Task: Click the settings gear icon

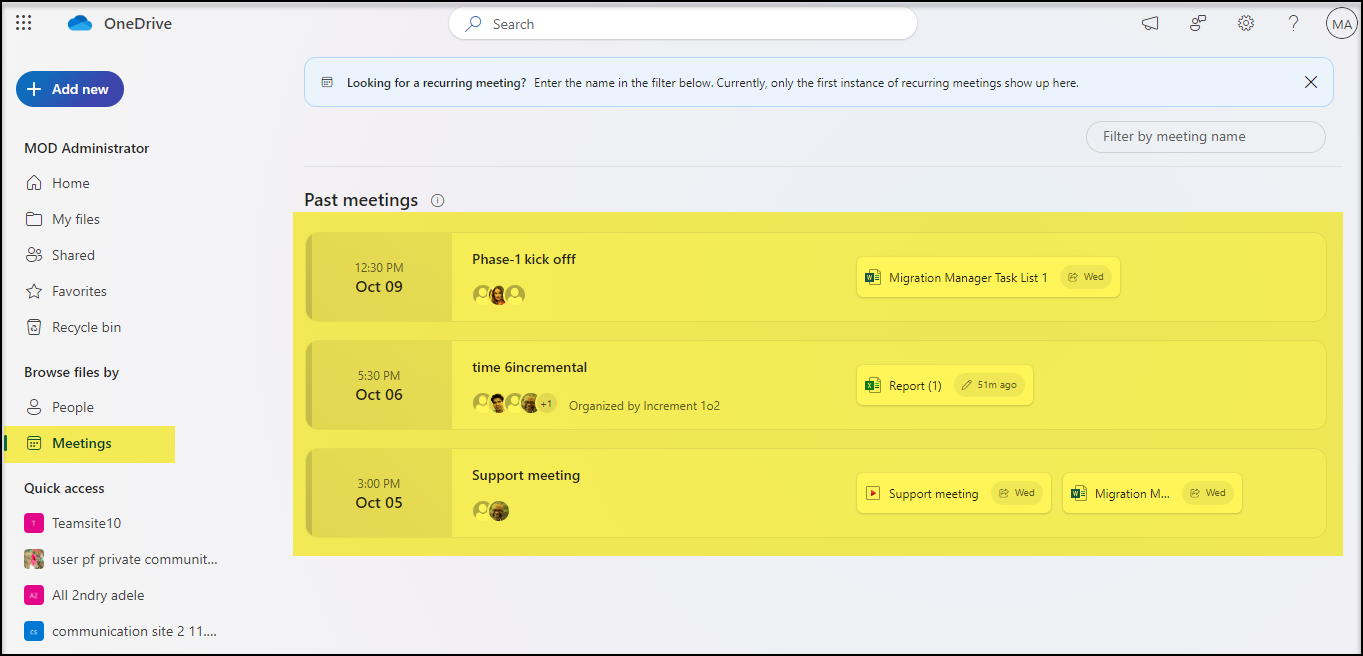Action: coord(1245,23)
